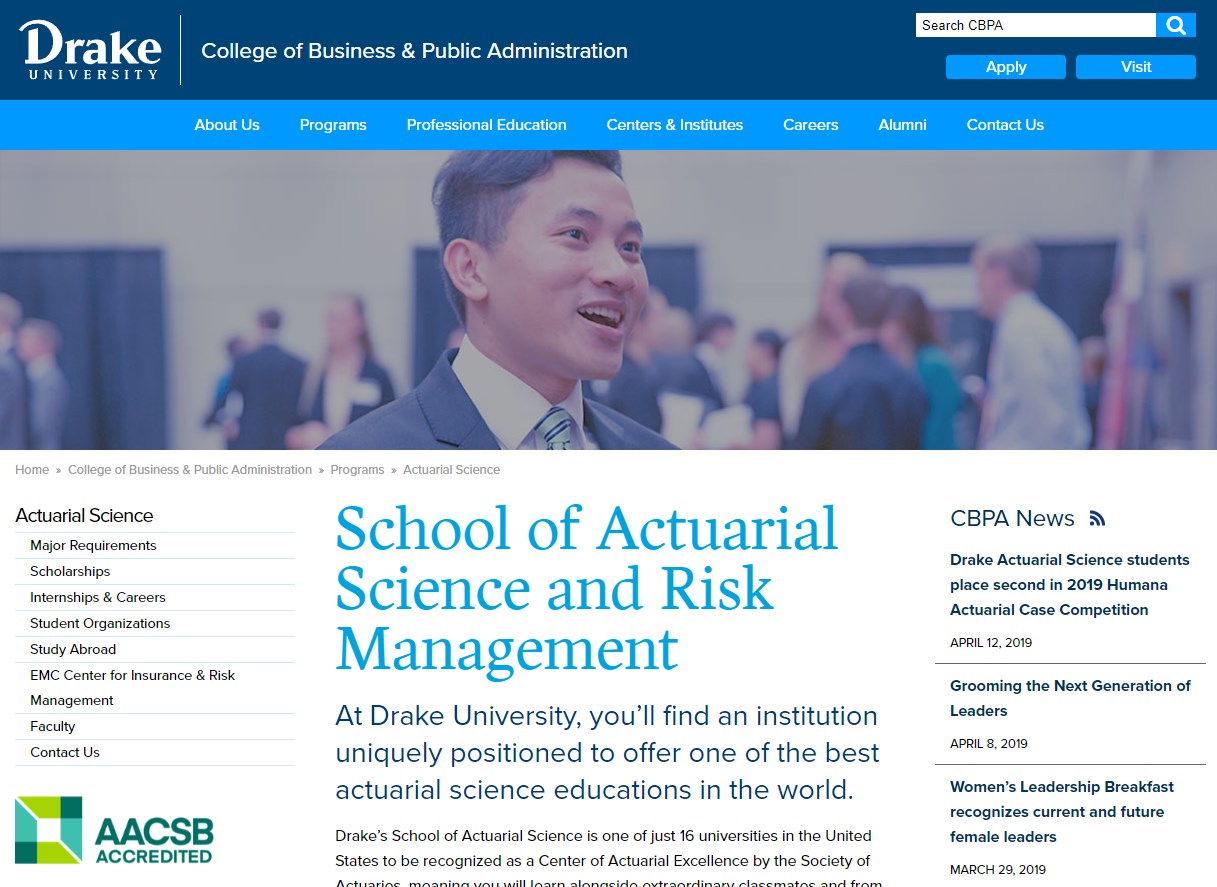Image resolution: width=1217 pixels, height=887 pixels.
Task: Click the date APRIL 8, 2019
Action: (x=989, y=744)
